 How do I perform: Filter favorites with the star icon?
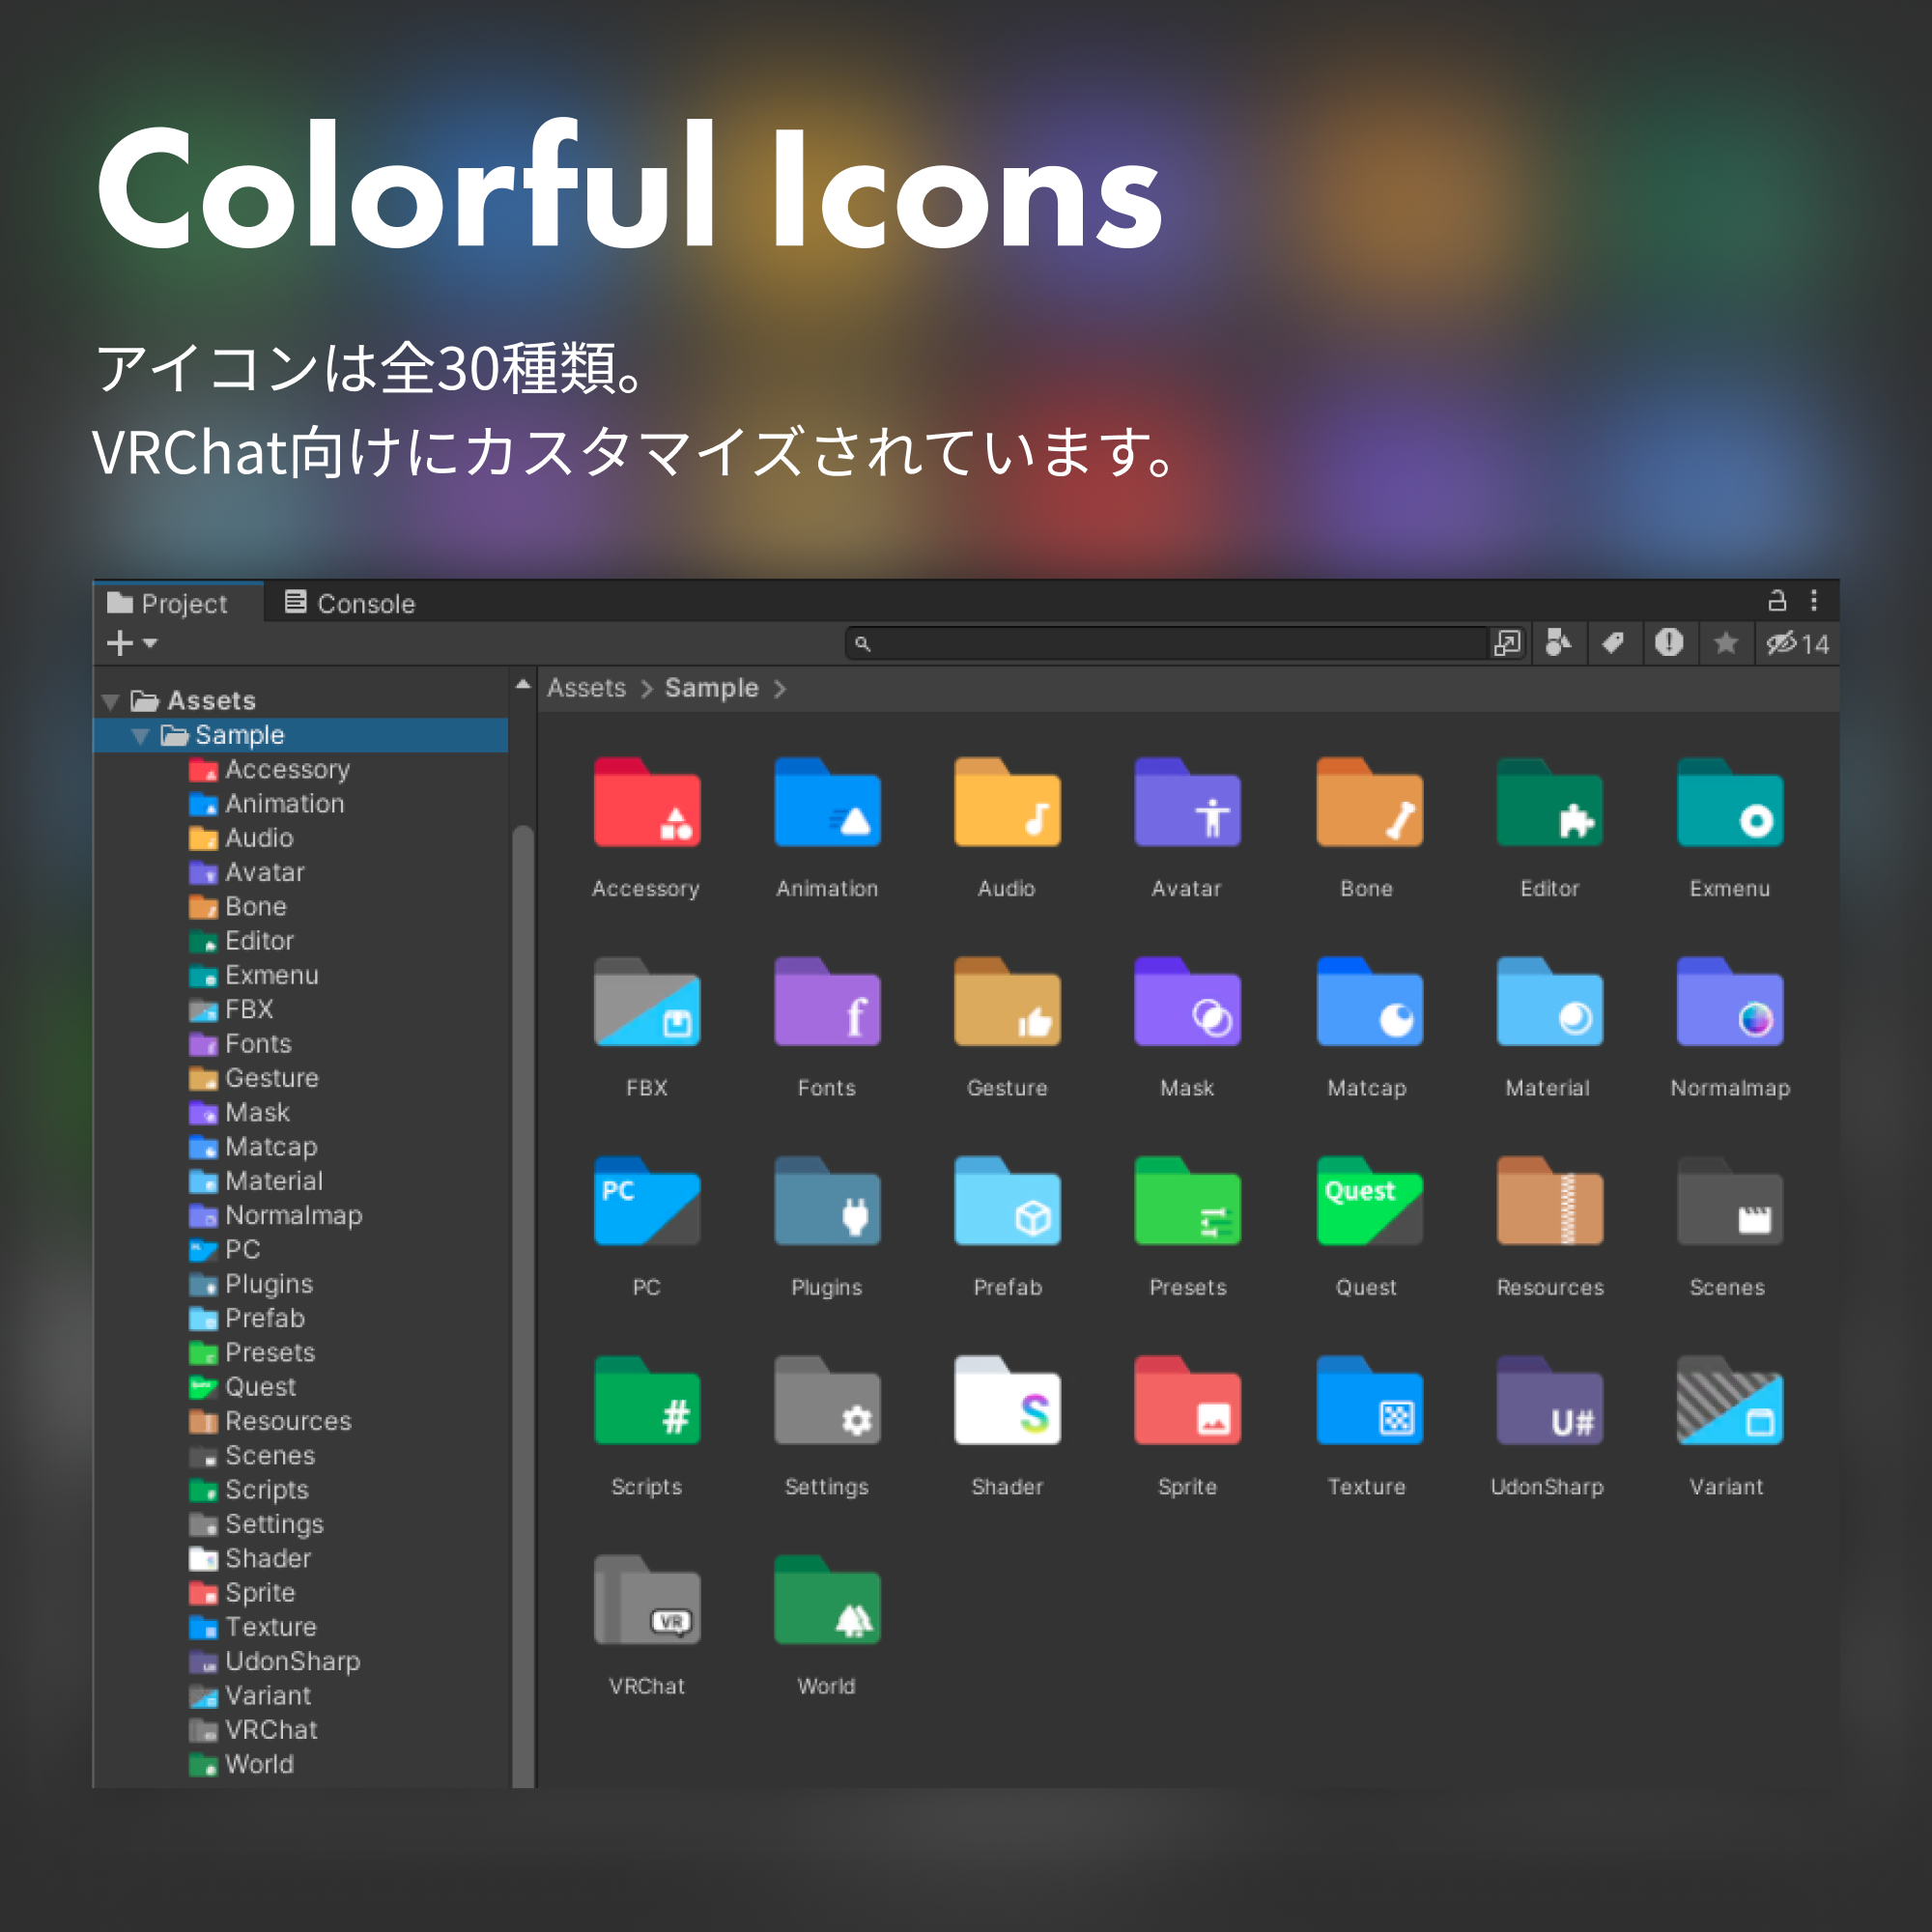[1726, 644]
